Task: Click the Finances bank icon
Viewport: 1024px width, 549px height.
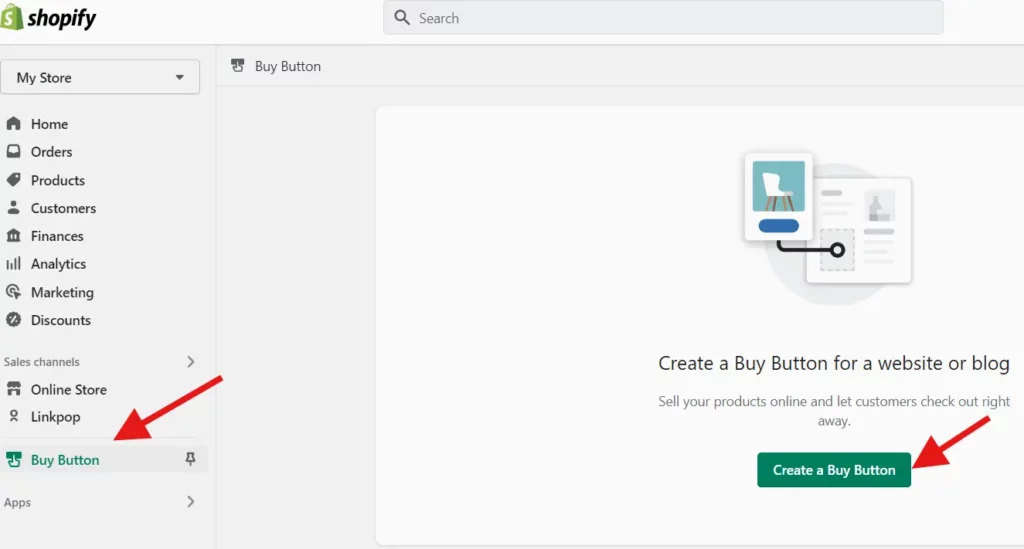Action: [13, 236]
